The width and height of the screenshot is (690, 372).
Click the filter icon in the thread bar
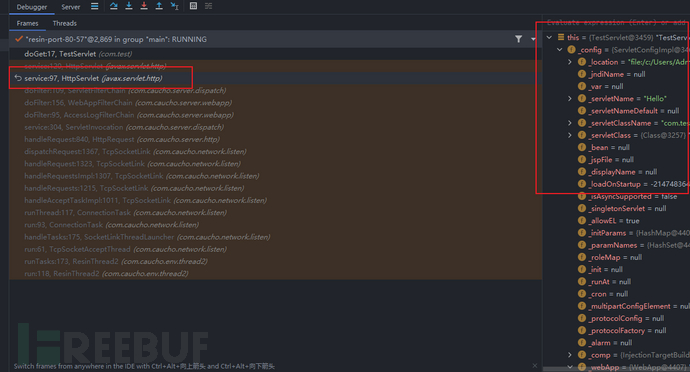point(519,39)
